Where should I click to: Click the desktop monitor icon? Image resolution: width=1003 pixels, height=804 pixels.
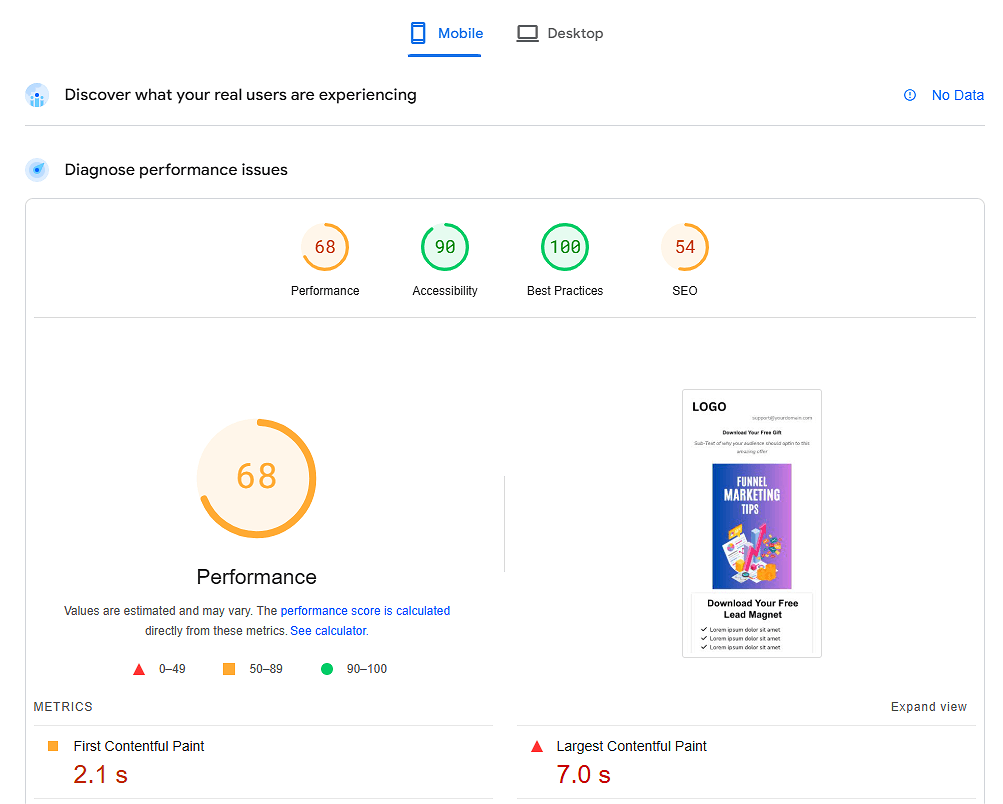coord(528,33)
